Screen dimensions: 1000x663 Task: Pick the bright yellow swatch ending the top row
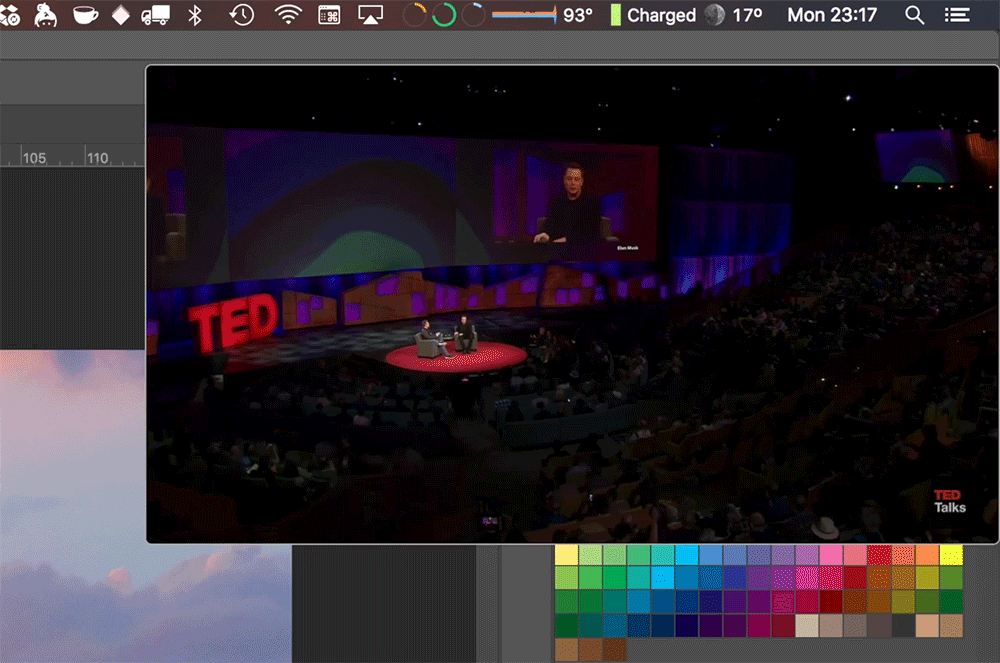951,555
